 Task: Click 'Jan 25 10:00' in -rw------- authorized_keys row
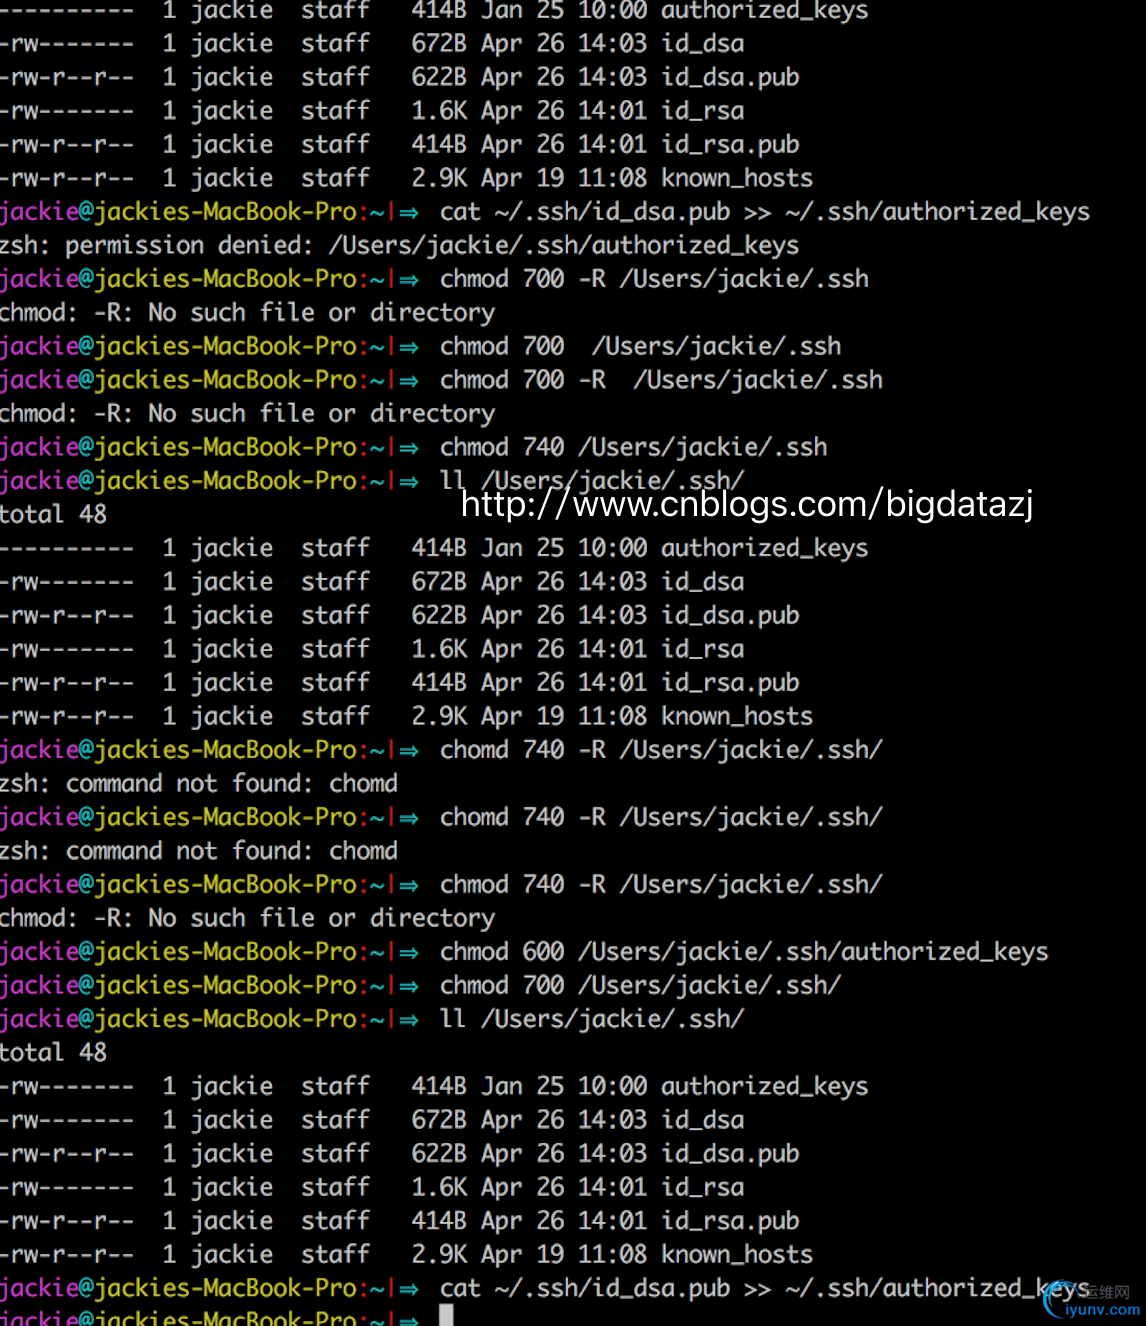(x=564, y=1086)
